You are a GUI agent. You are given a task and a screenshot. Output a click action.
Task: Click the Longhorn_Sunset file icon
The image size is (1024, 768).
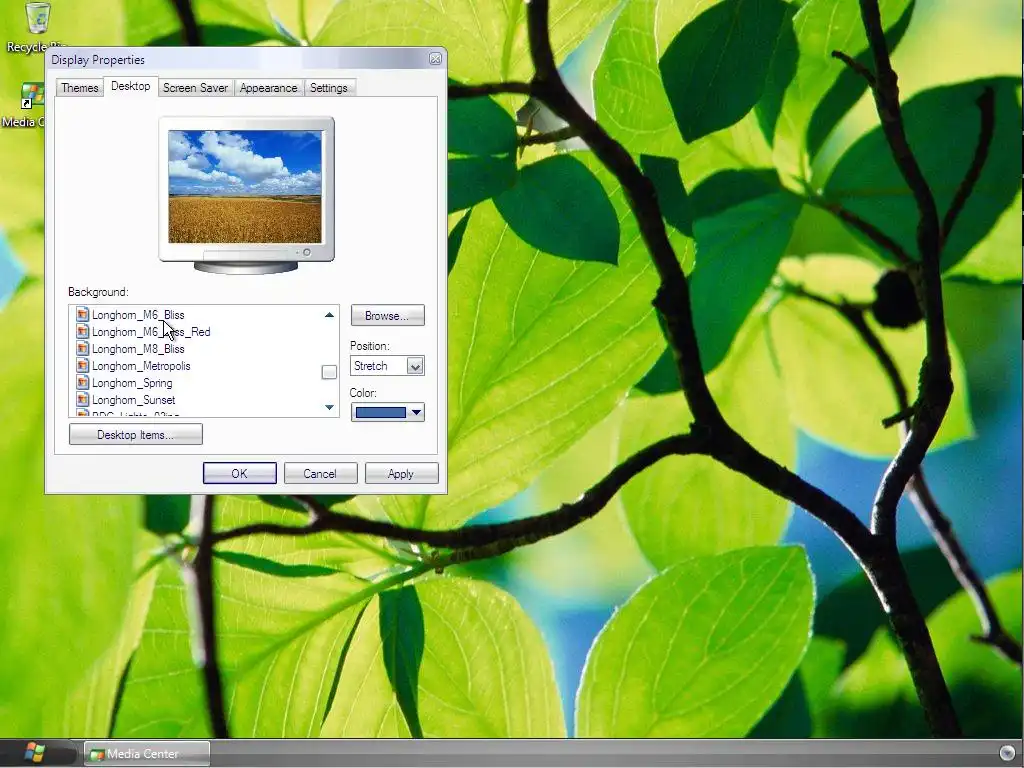82,400
